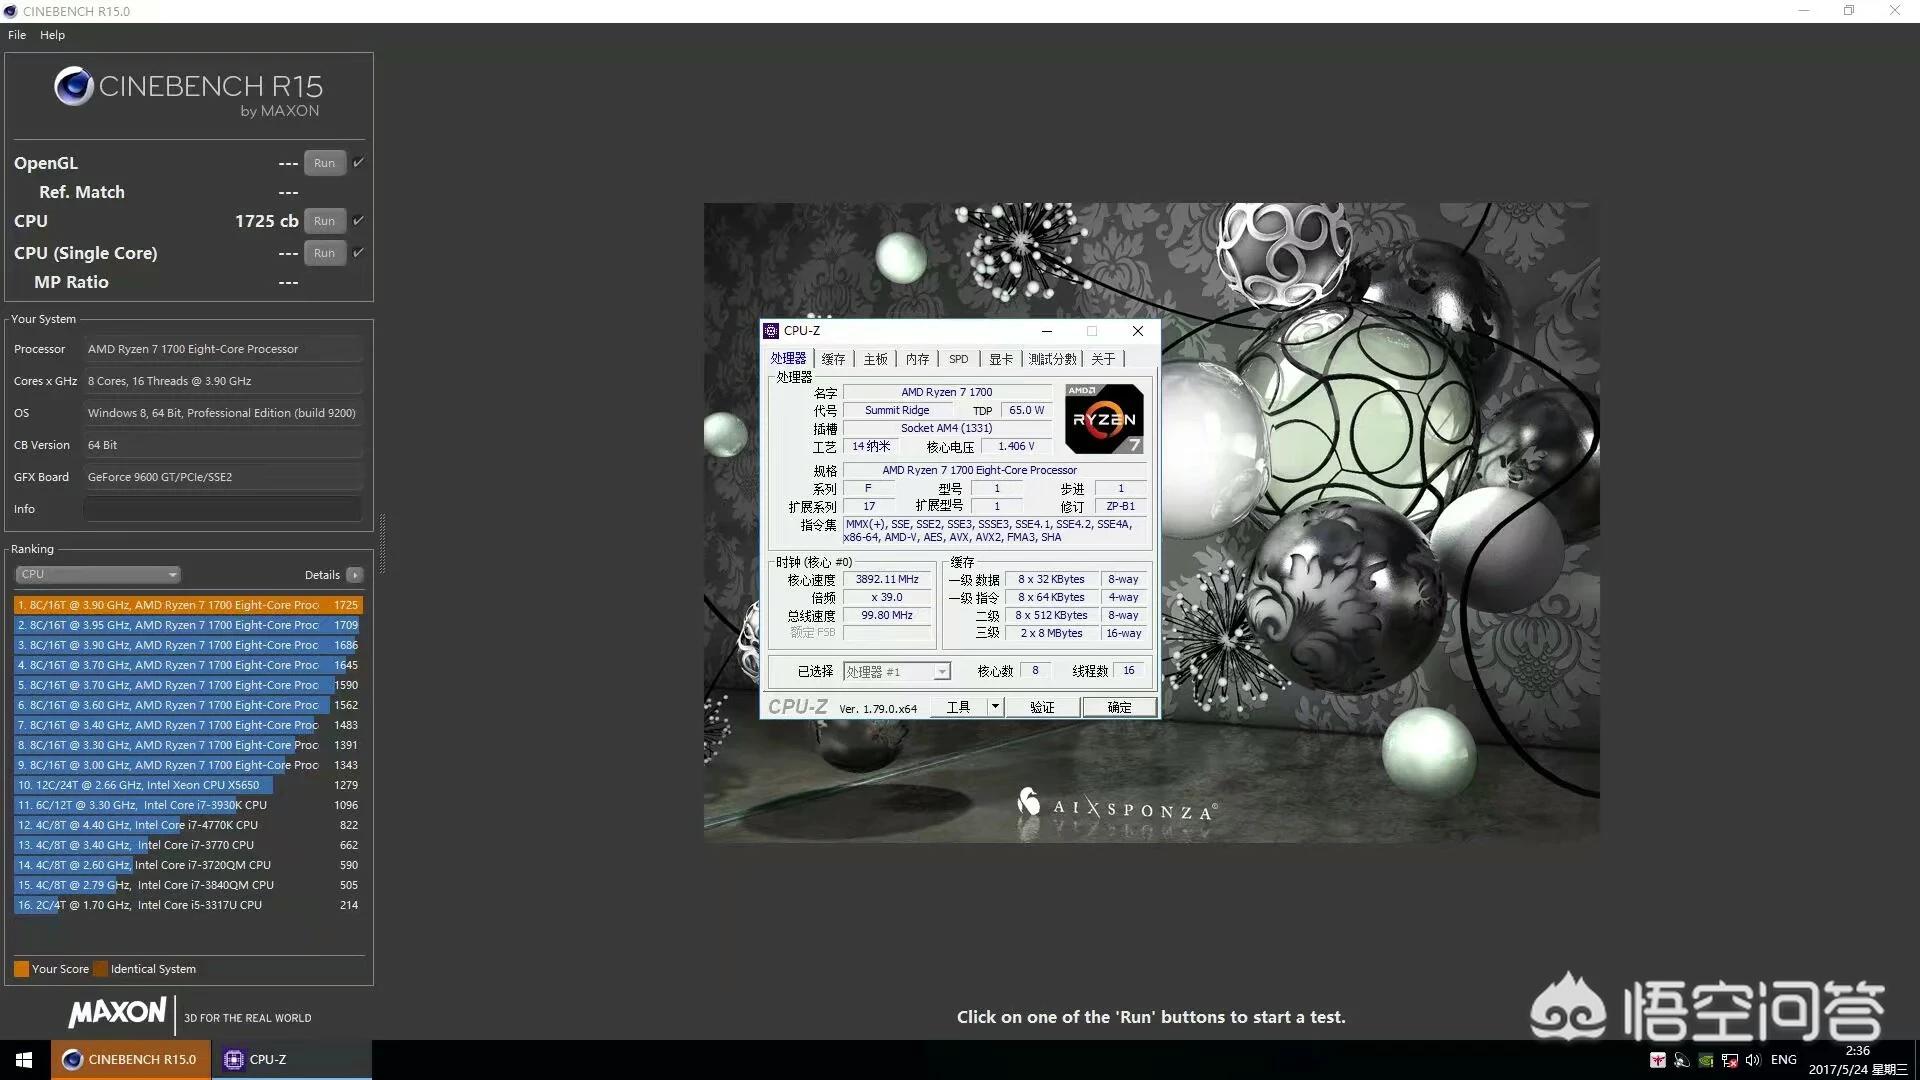
Task: Switch to CPU-Z 测試分數 (Bench) tab
Action: pyautogui.click(x=1053, y=359)
